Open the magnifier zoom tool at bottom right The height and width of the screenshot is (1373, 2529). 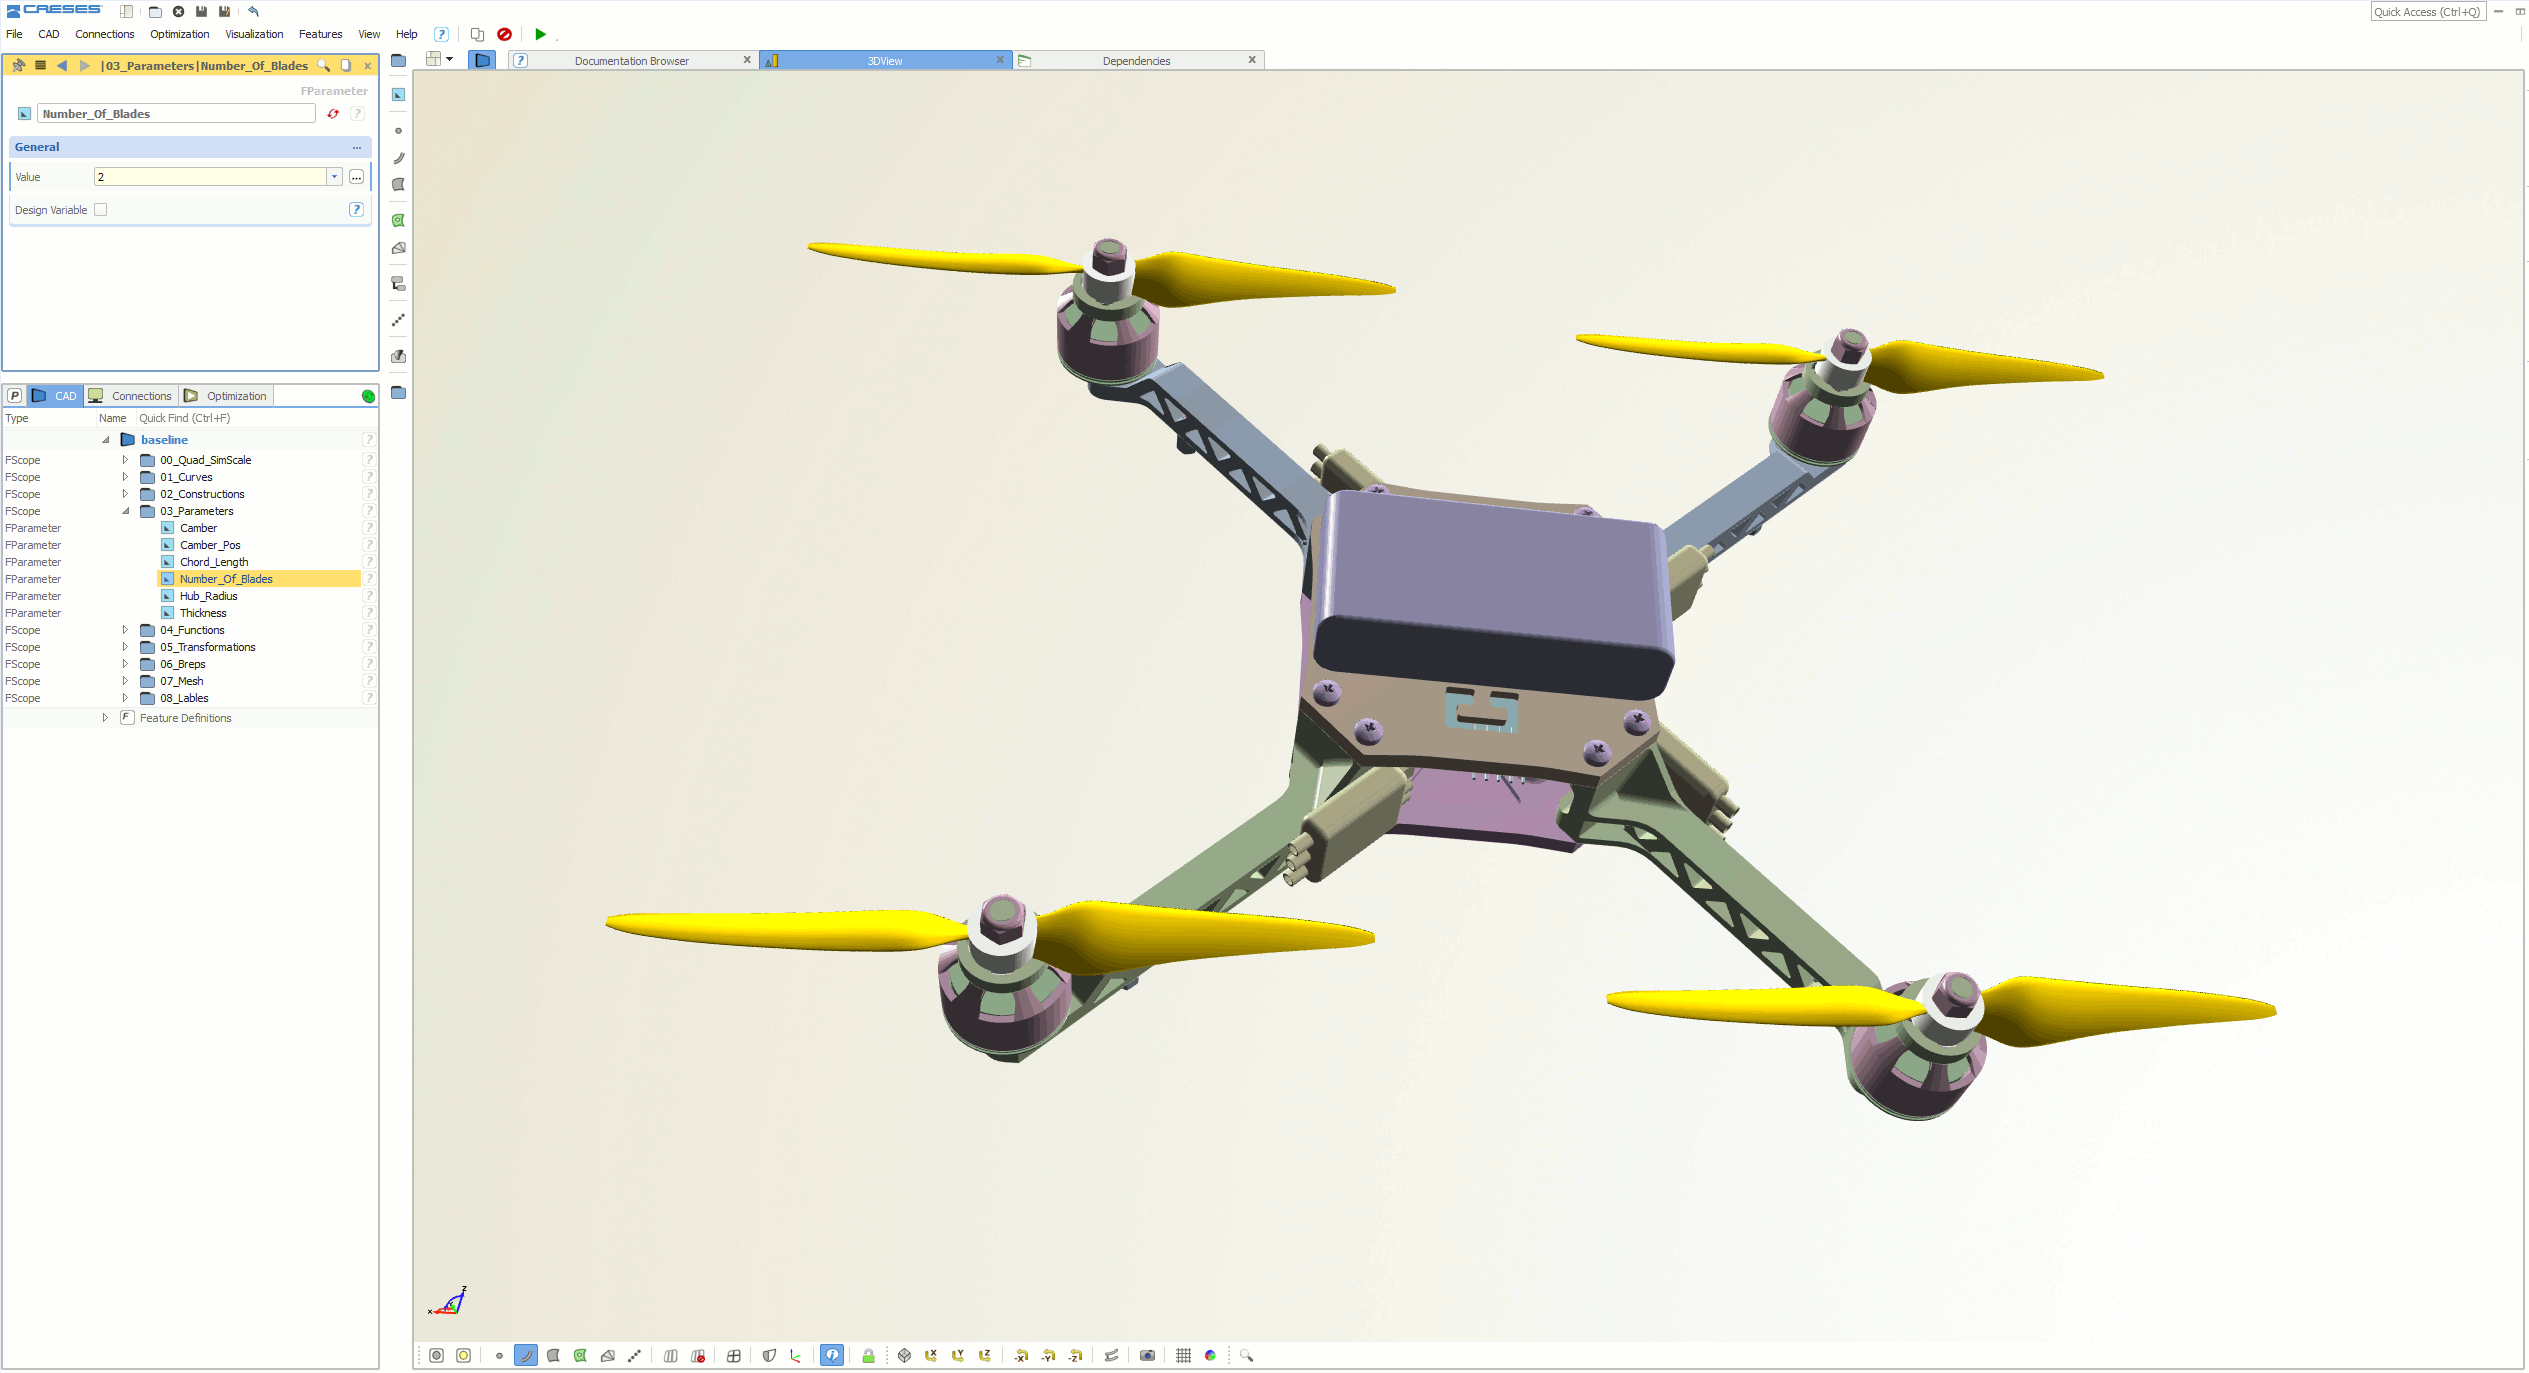pyautogui.click(x=1246, y=1355)
